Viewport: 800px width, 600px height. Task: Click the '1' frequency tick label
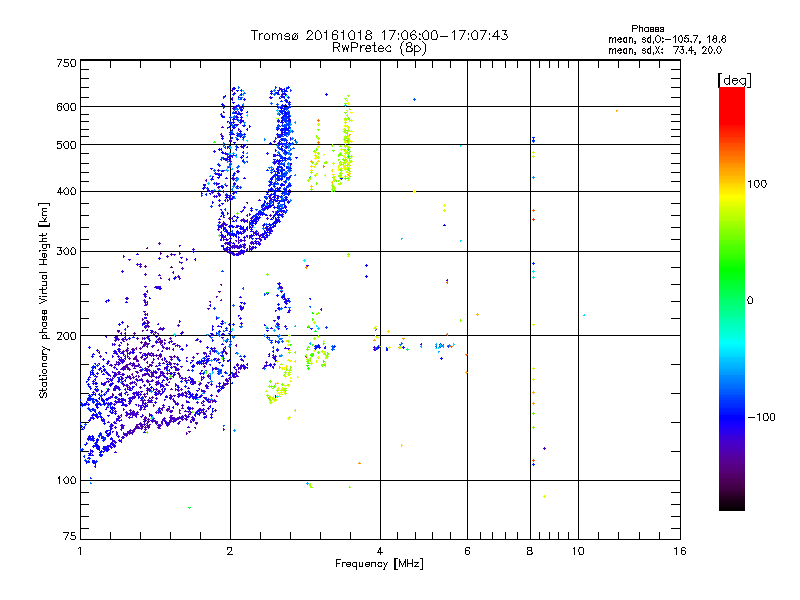pyautogui.click(x=80, y=551)
